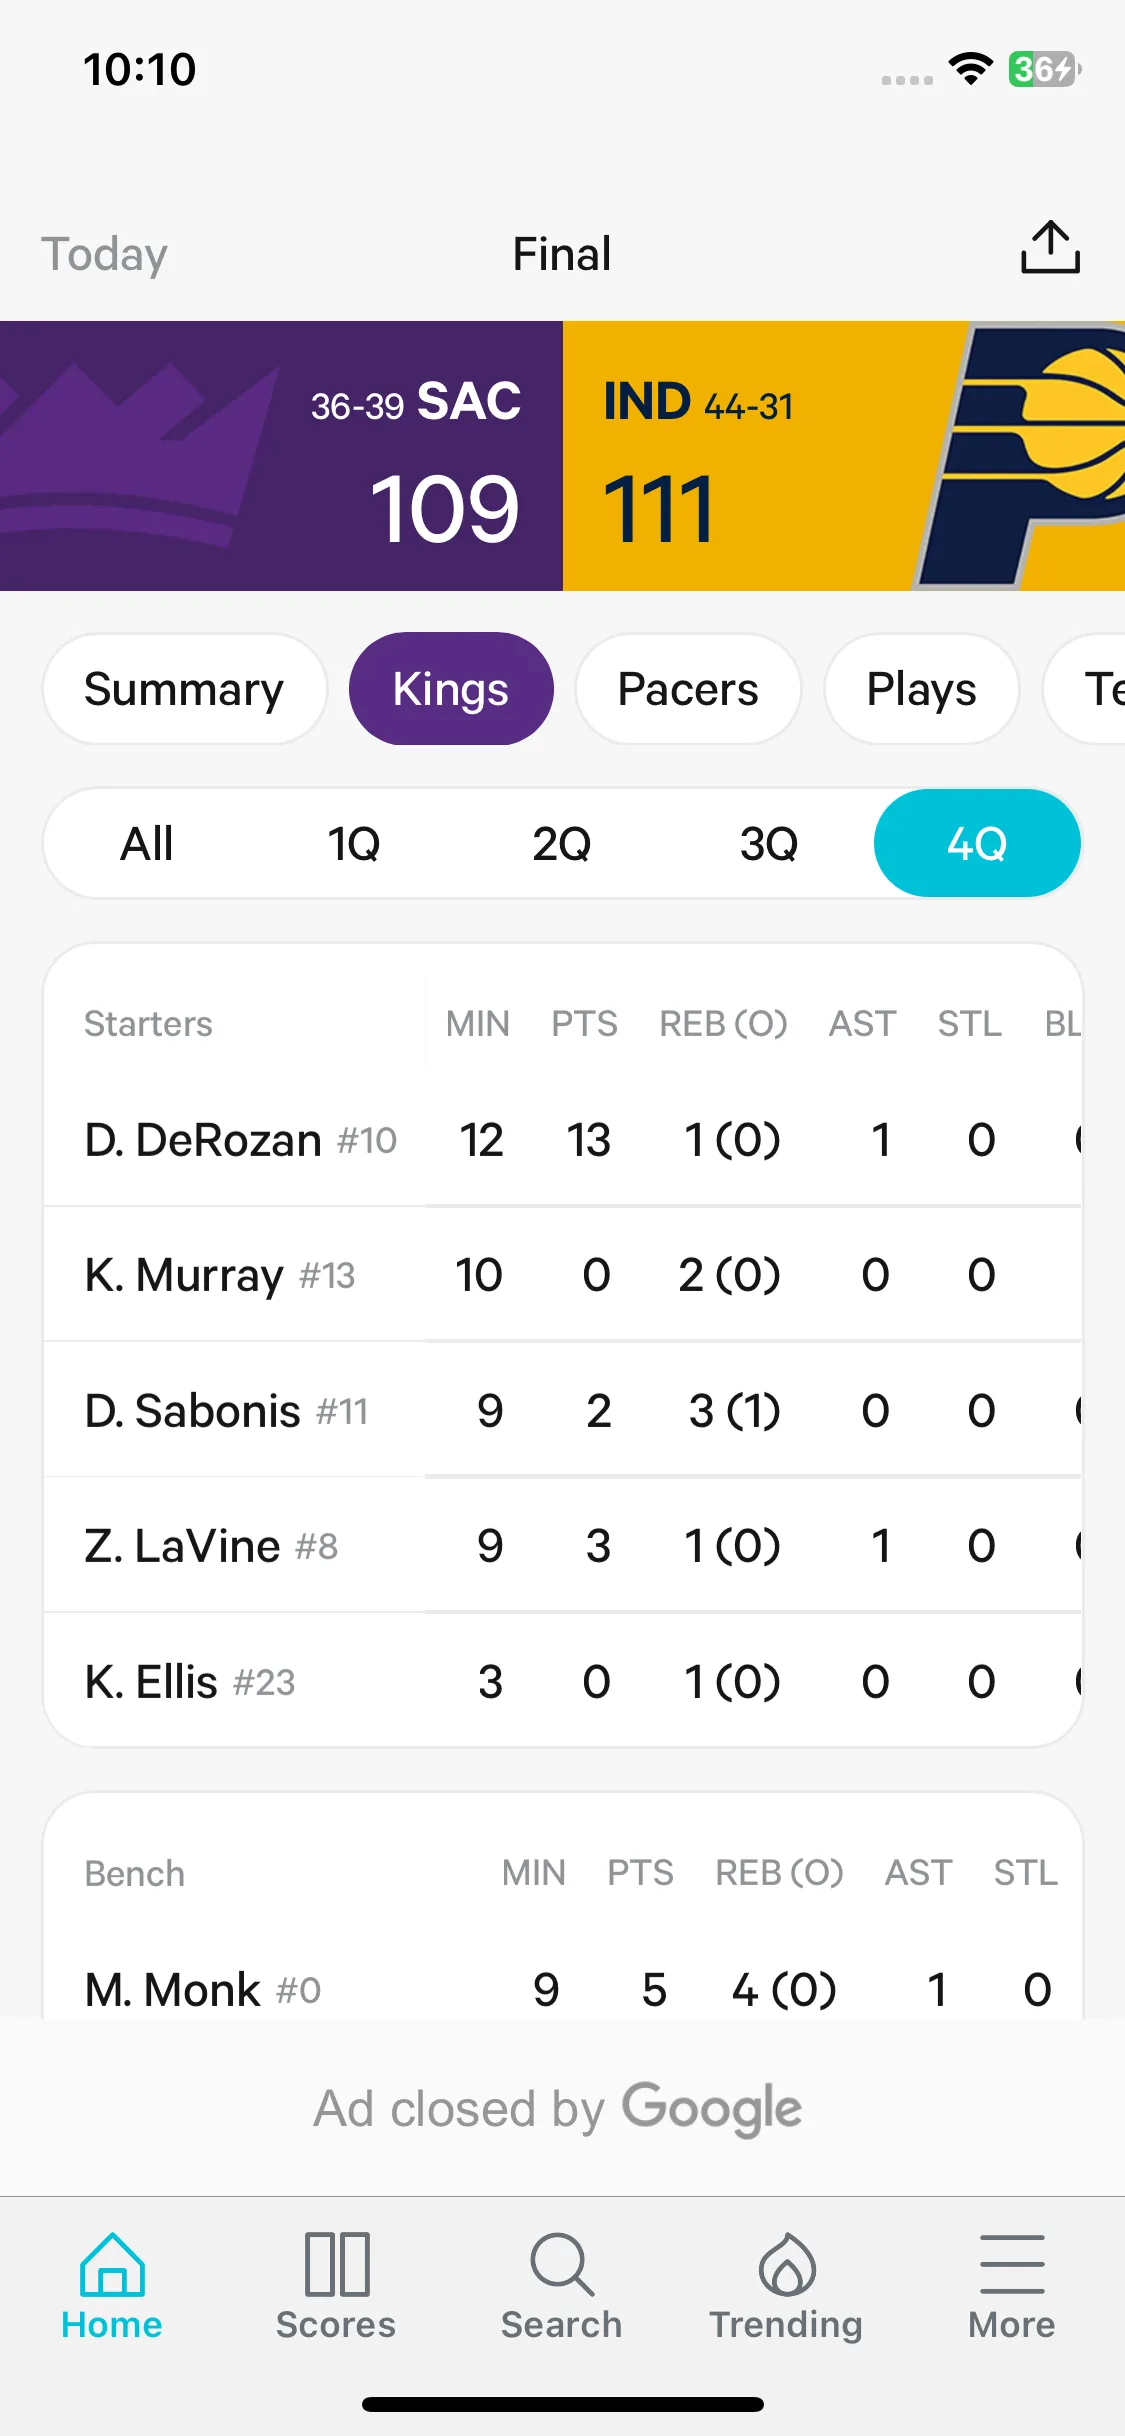Screen dimensions: 1125x2436
Task: Open the More menu icon
Action: (x=1012, y=2264)
